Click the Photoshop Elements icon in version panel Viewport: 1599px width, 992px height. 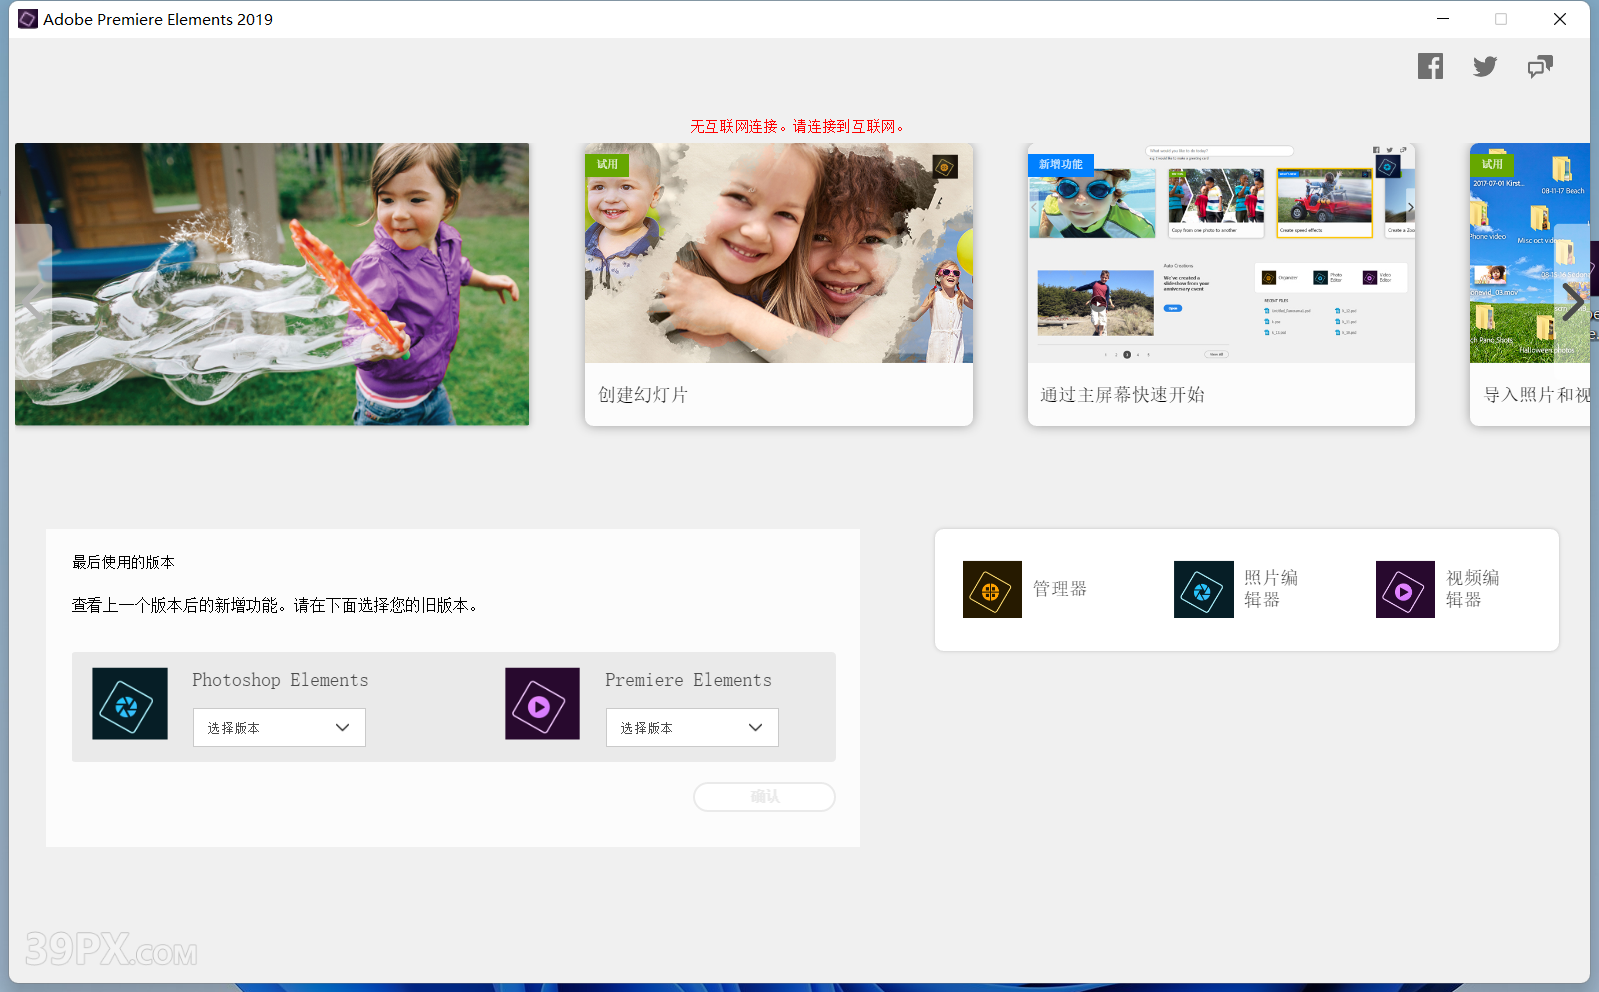click(x=130, y=704)
